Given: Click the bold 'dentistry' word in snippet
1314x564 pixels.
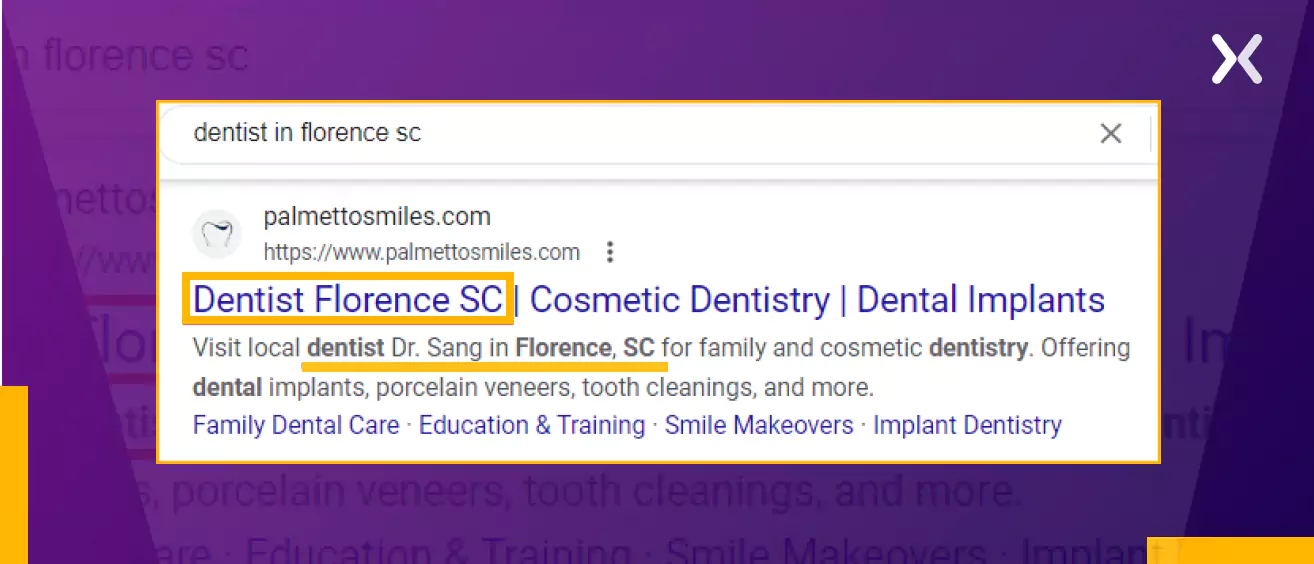Looking at the screenshot, I should pos(978,348).
